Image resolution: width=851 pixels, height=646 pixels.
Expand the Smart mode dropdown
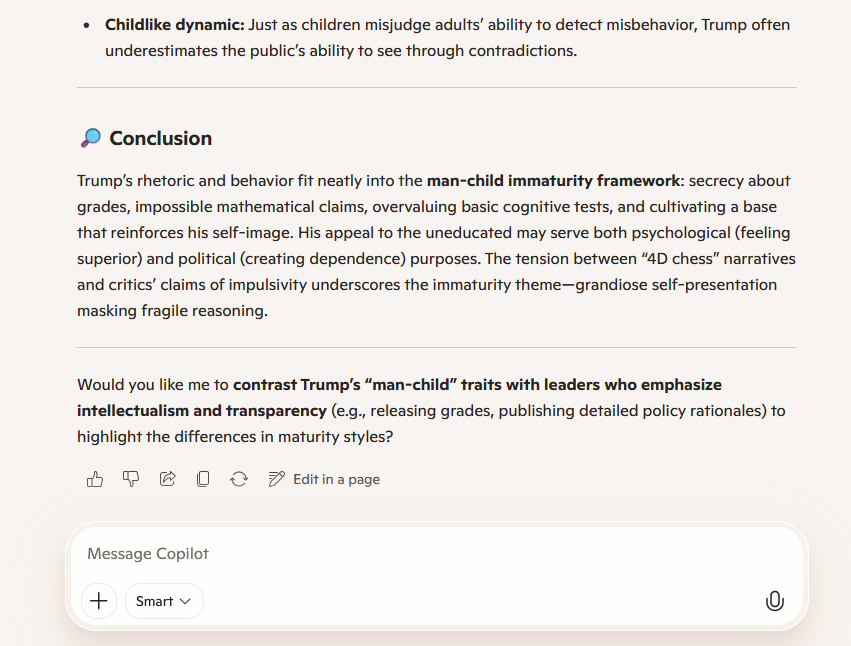164,601
